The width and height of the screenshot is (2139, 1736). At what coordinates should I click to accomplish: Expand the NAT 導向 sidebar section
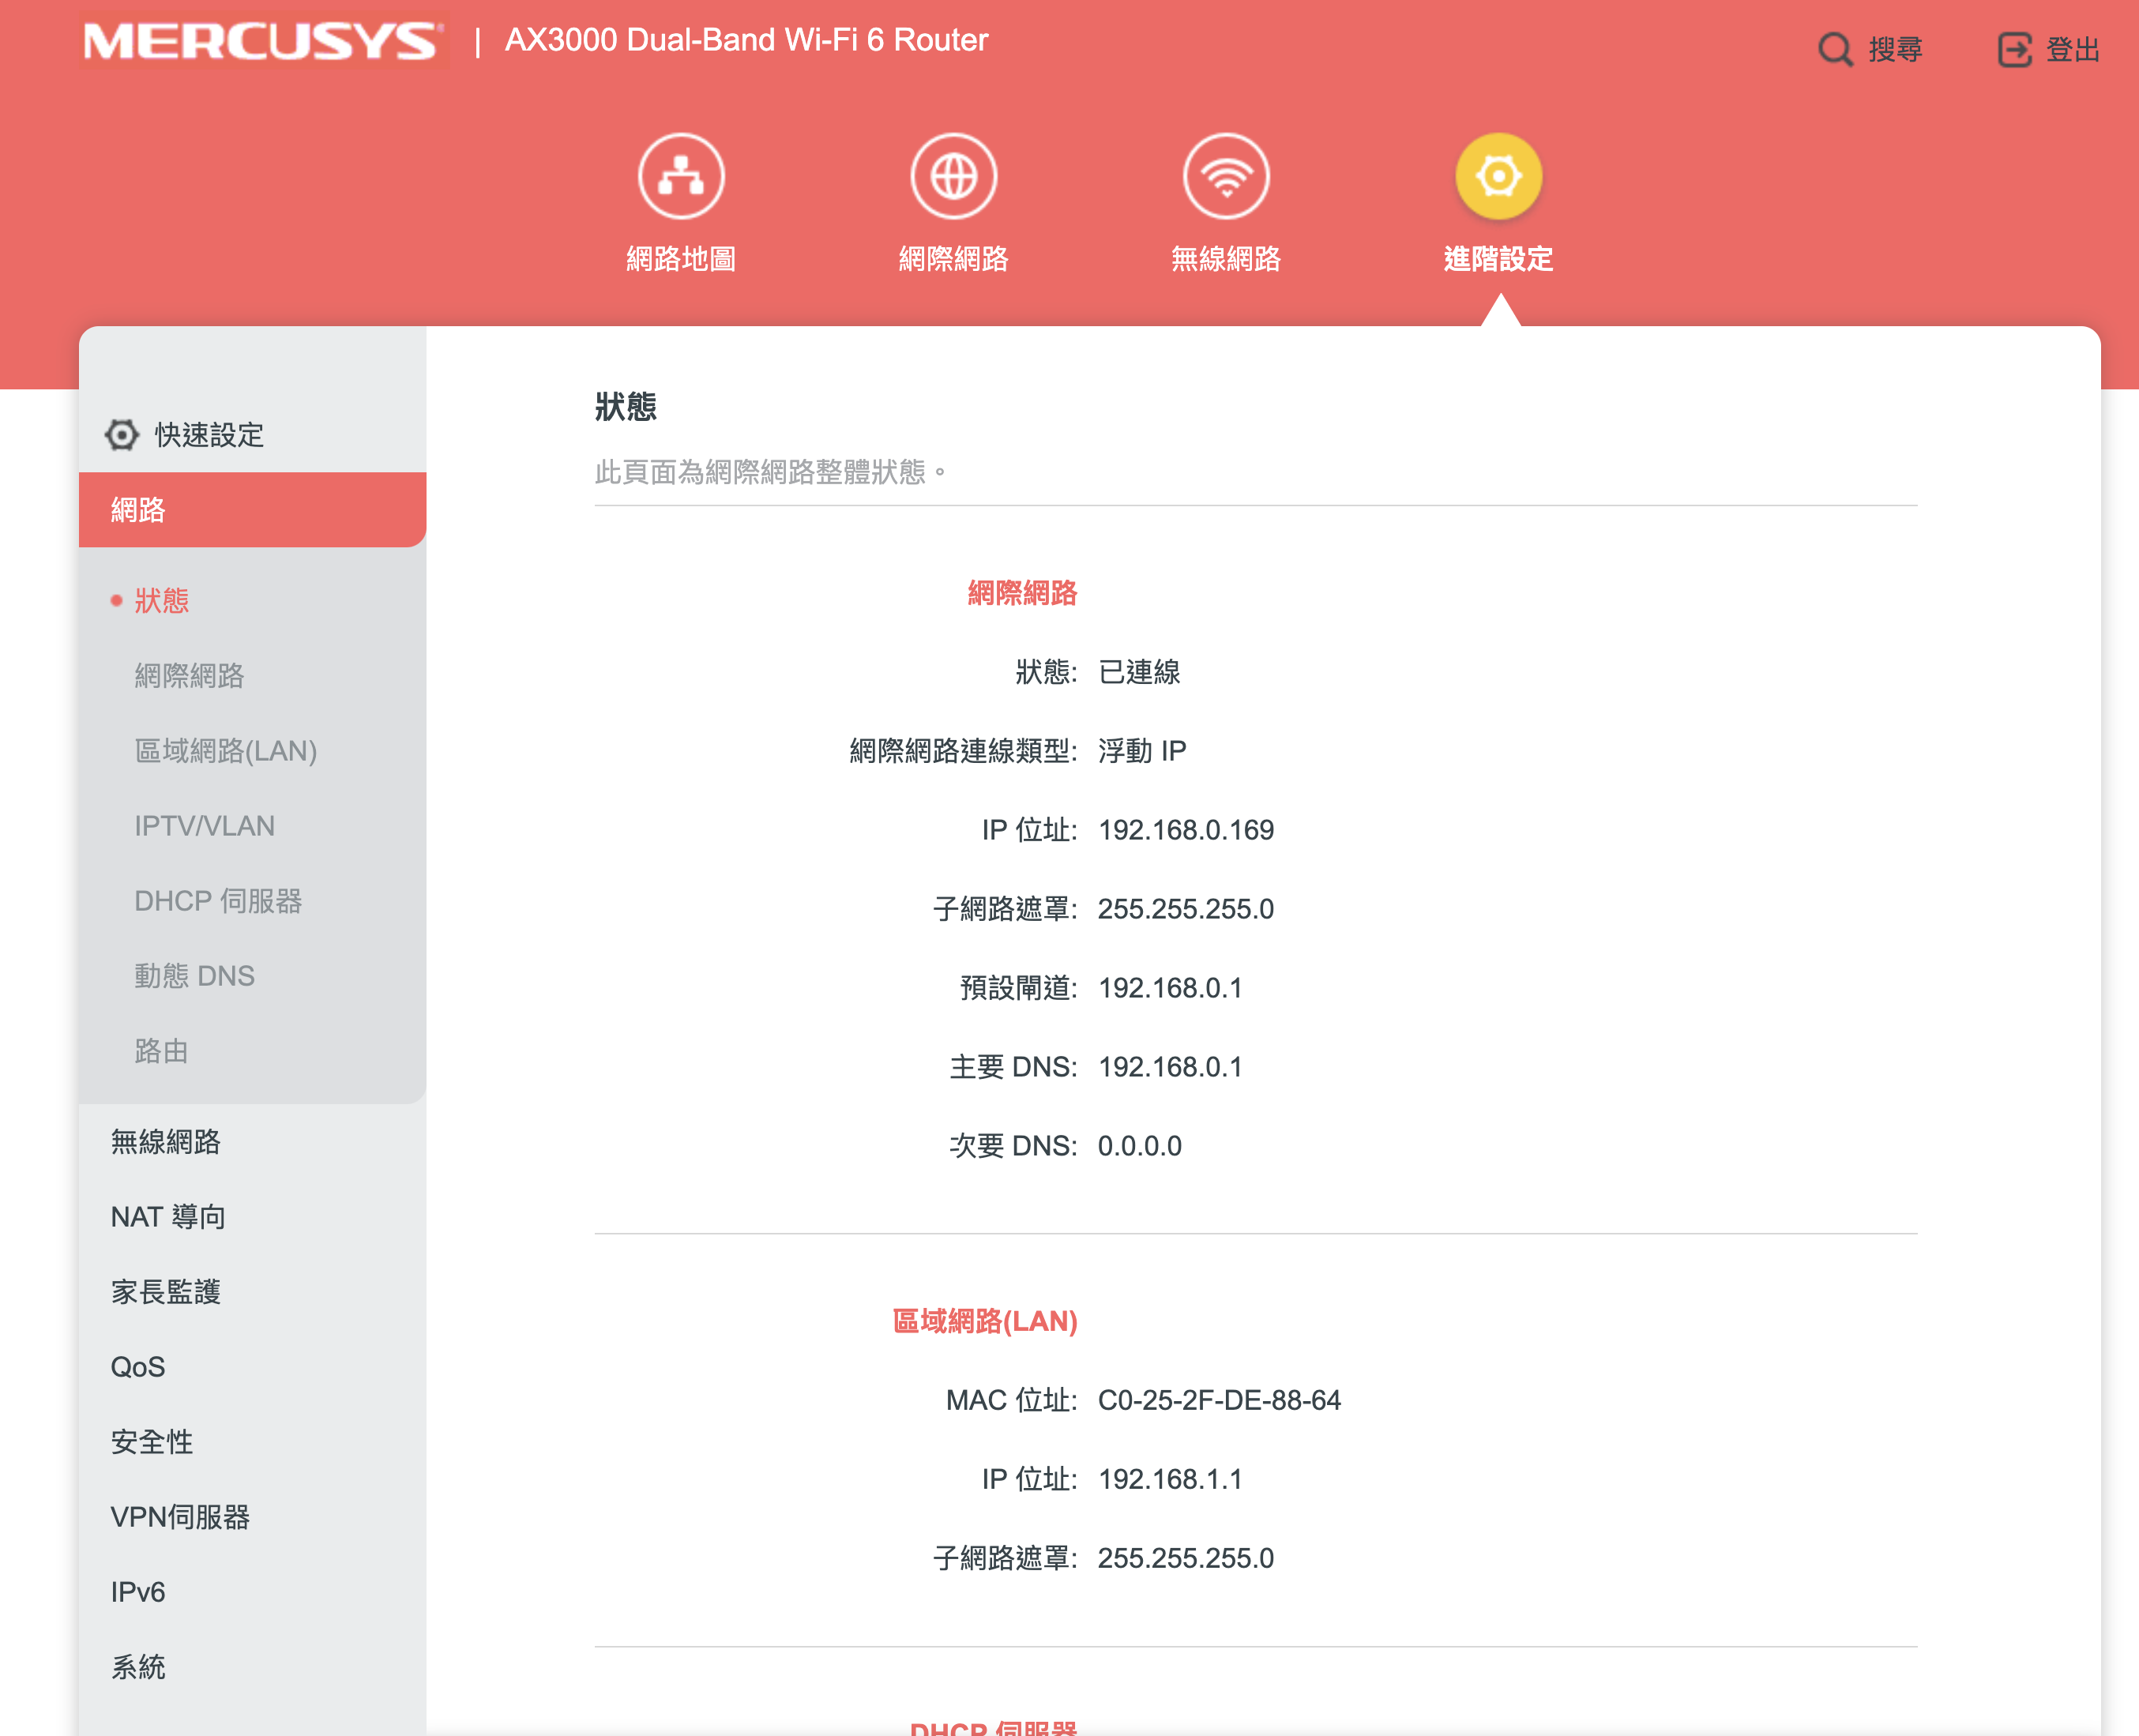[168, 1217]
